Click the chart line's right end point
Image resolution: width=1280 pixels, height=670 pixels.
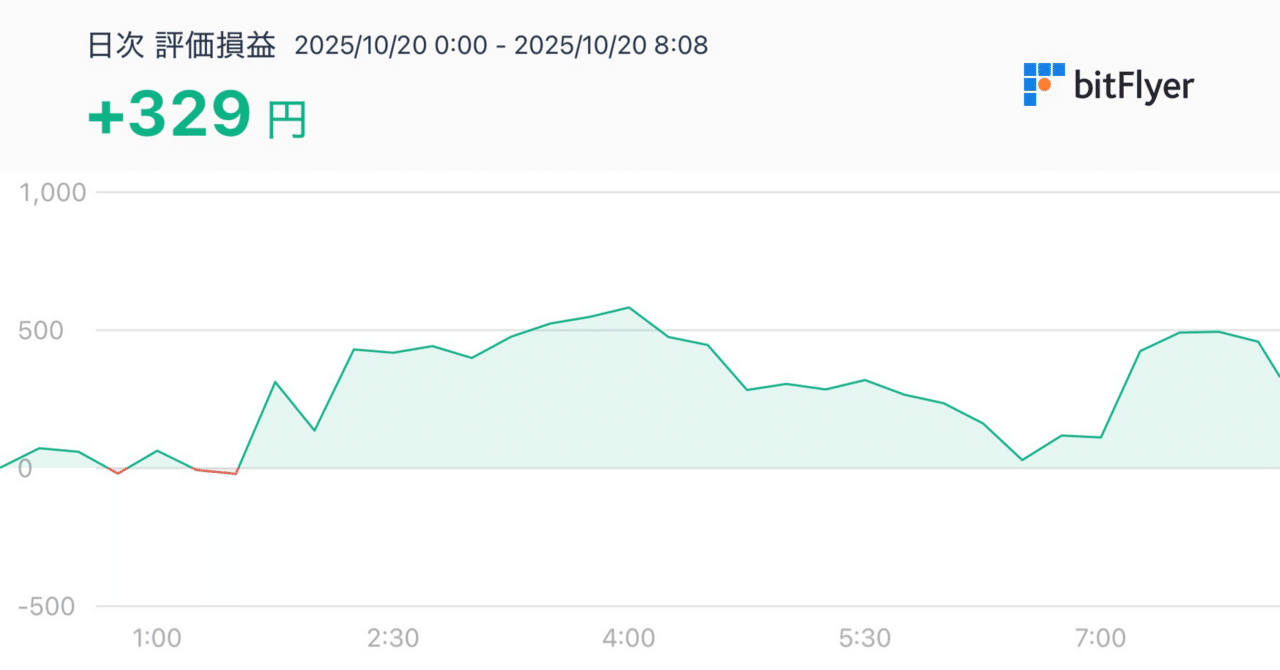point(1277,374)
